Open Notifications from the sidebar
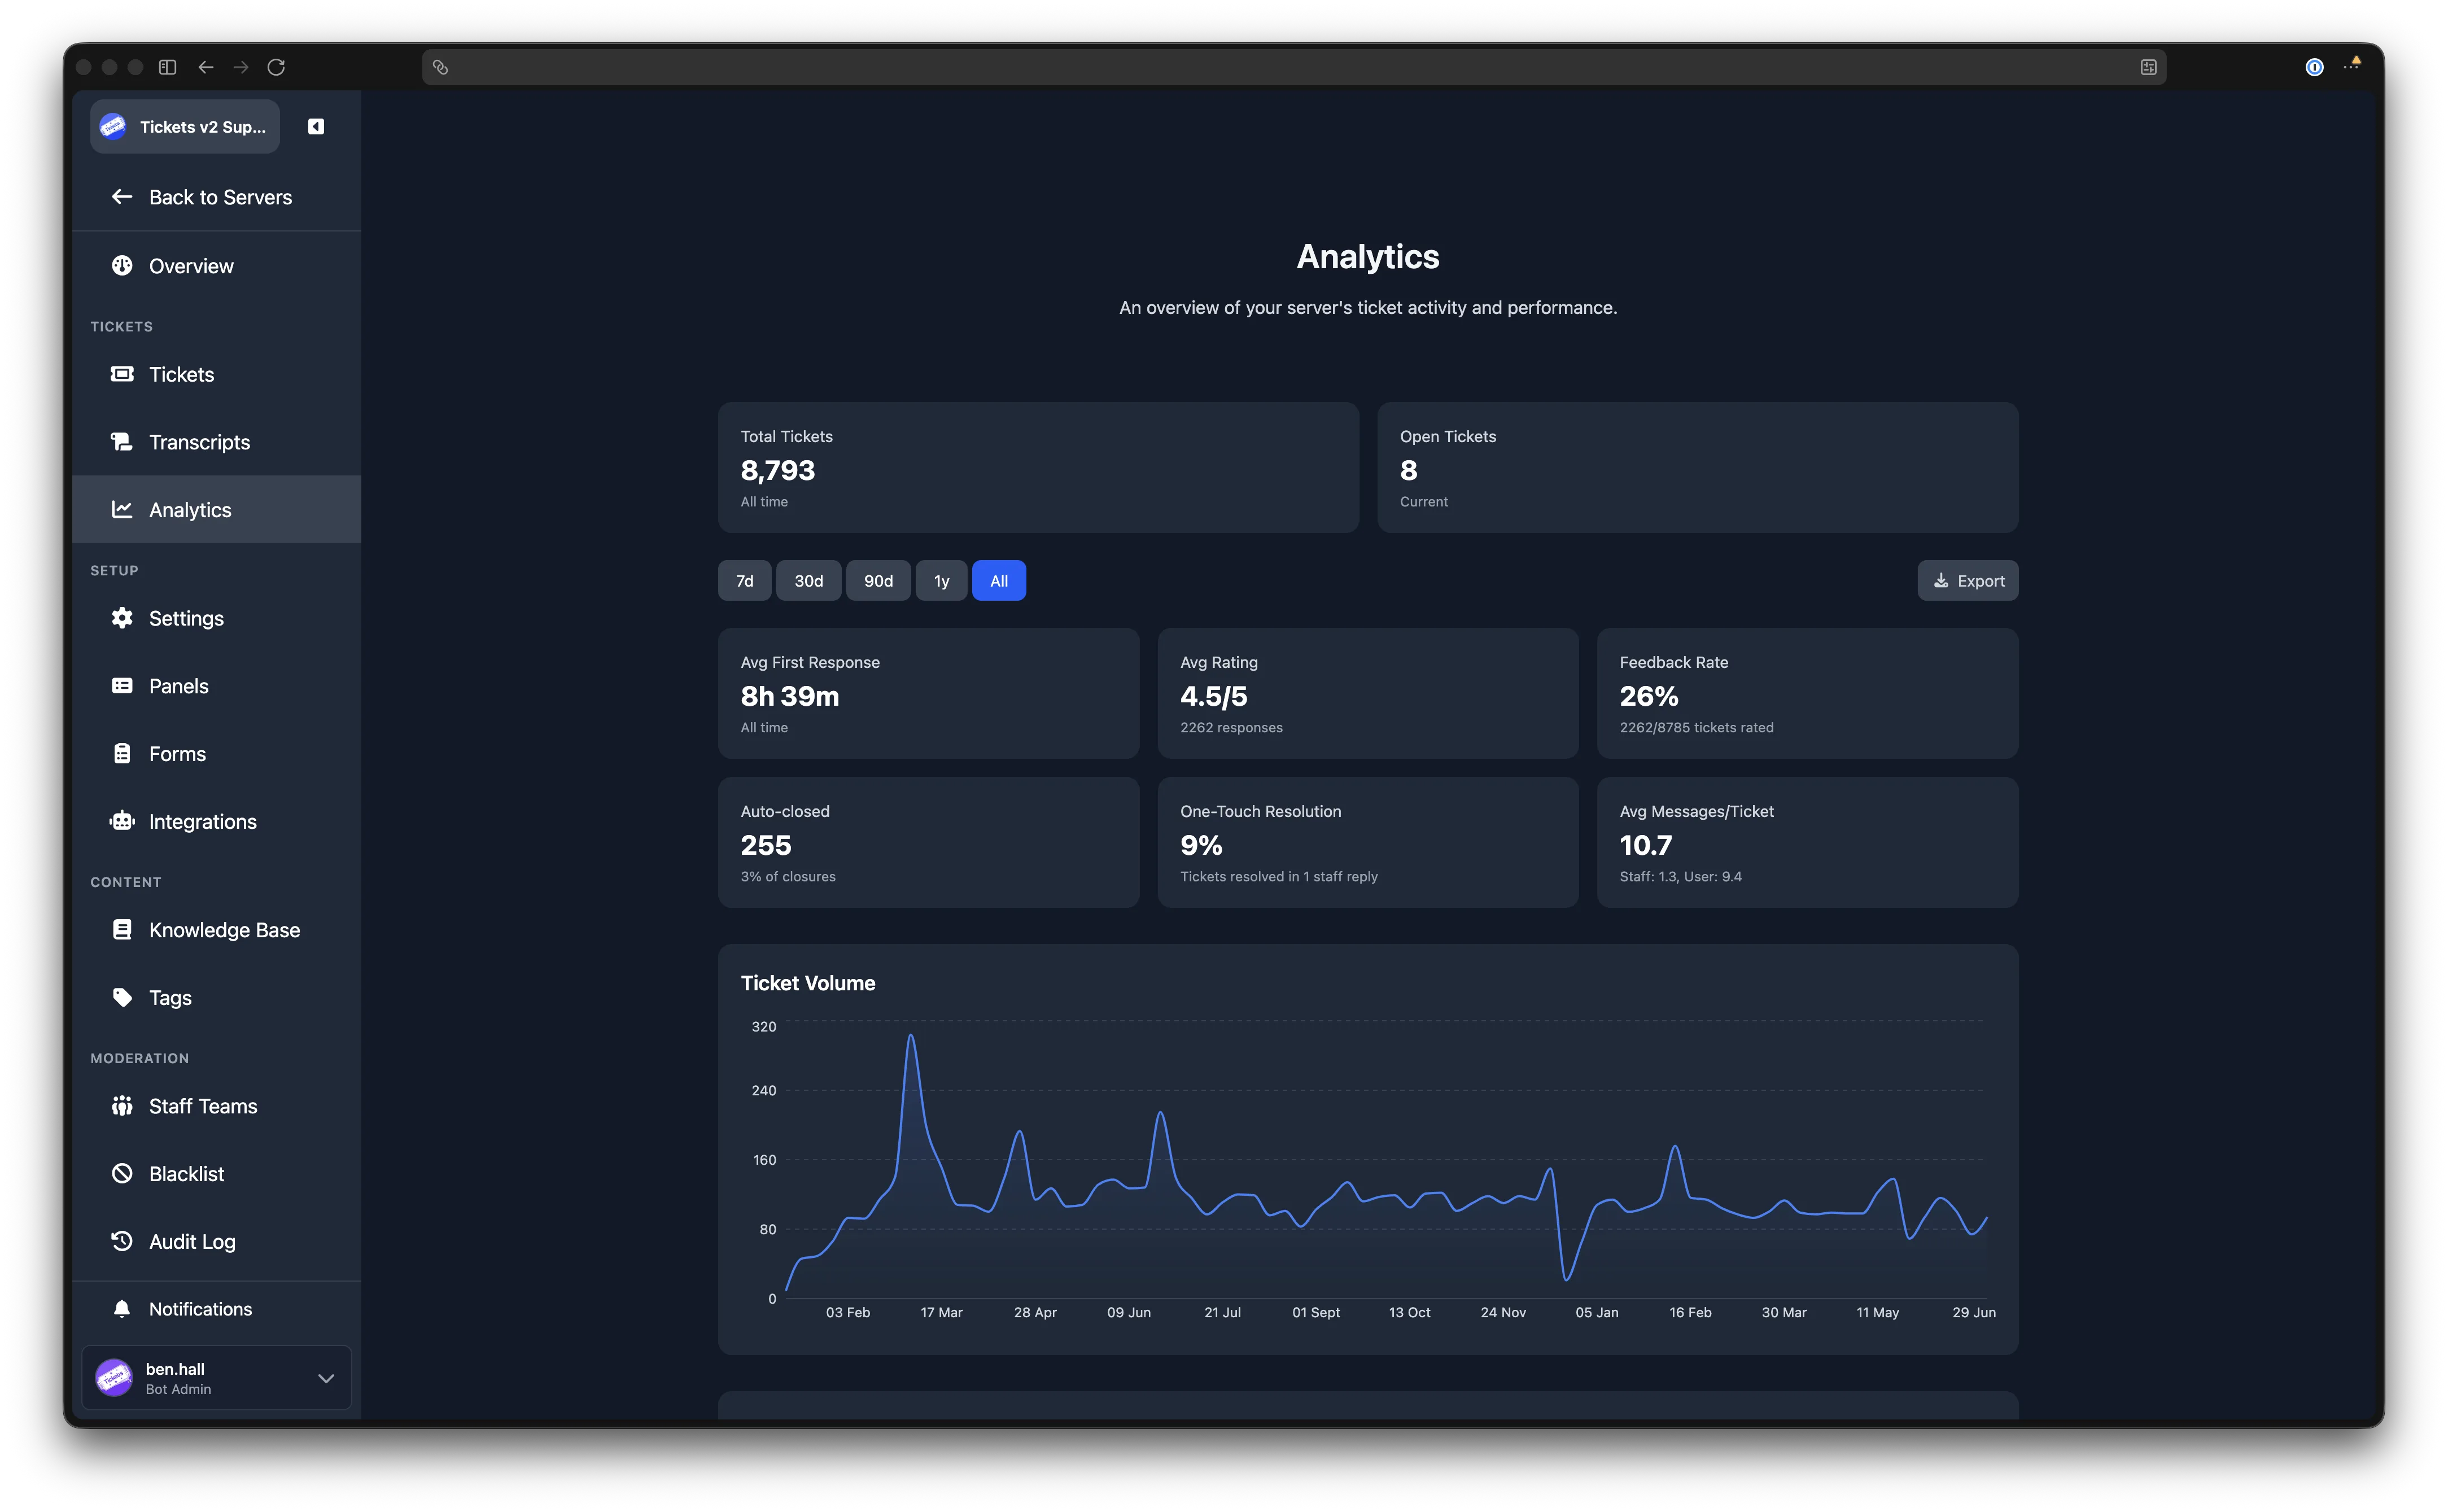The width and height of the screenshot is (2448, 1512). (x=217, y=1309)
